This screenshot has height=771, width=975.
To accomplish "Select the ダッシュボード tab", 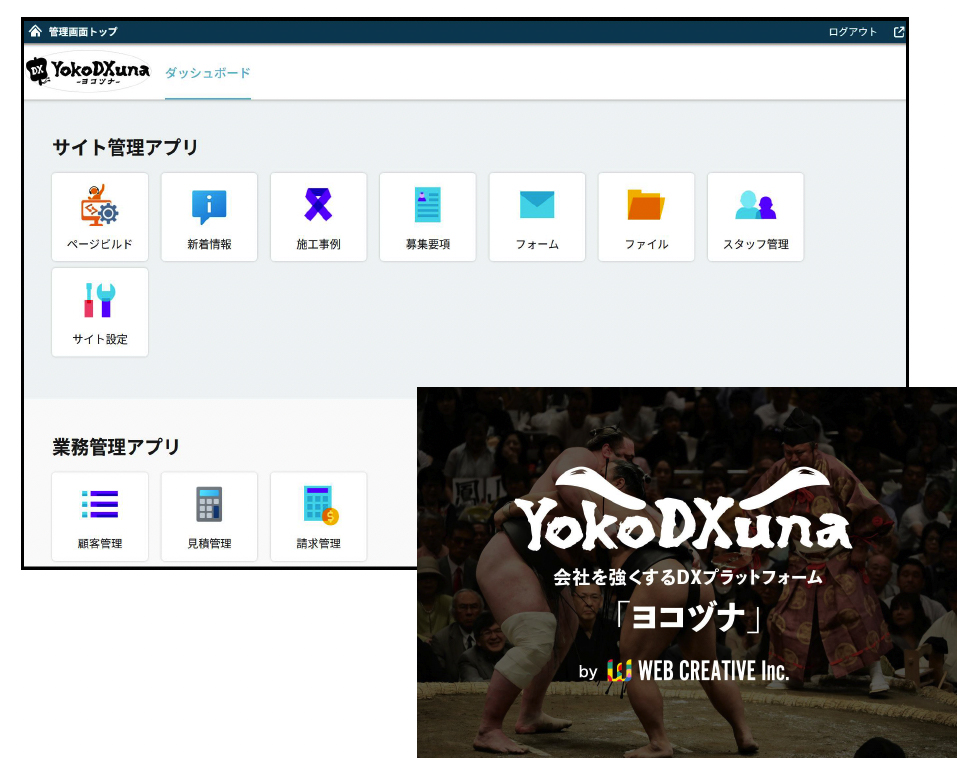I will [x=207, y=73].
